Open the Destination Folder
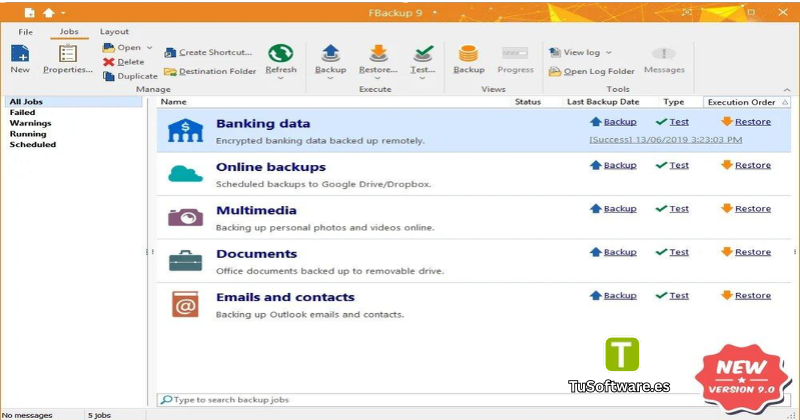Image resolution: width=800 pixels, height=420 pixels. pos(210,71)
